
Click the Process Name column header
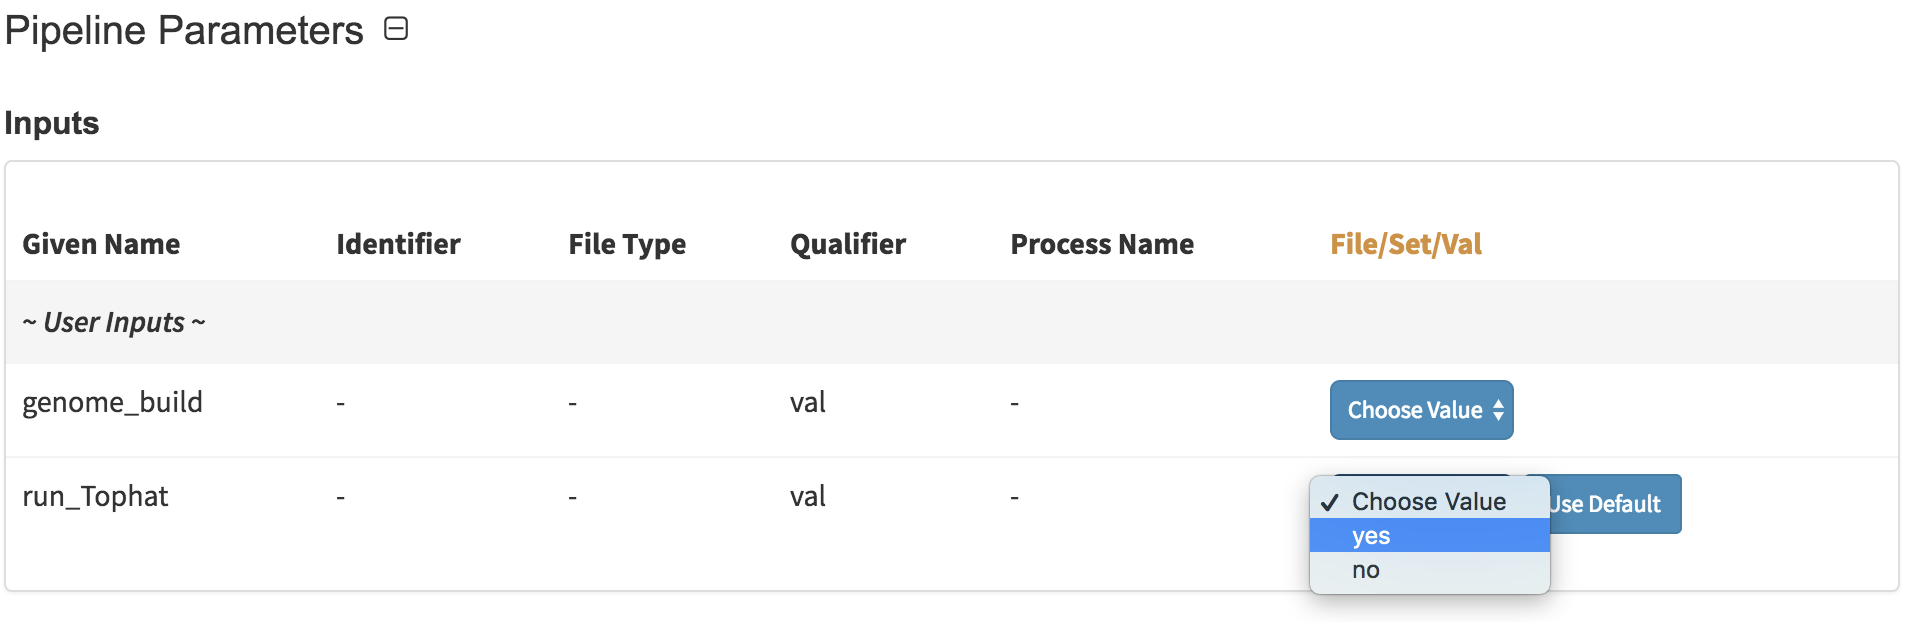click(x=1102, y=244)
